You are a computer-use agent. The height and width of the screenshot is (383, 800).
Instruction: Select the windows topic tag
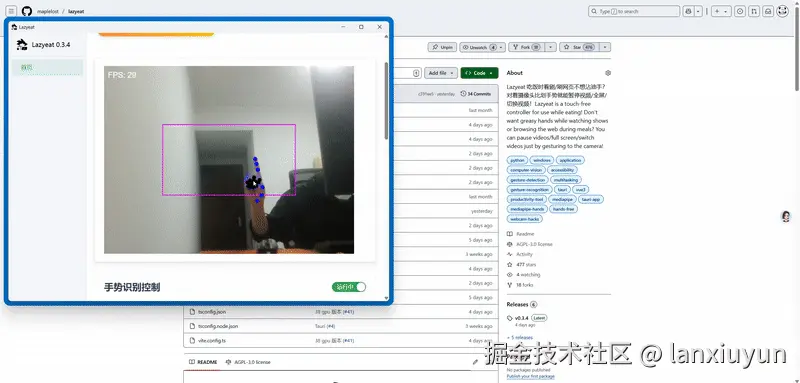pyautogui.click(x=541, y=160)
